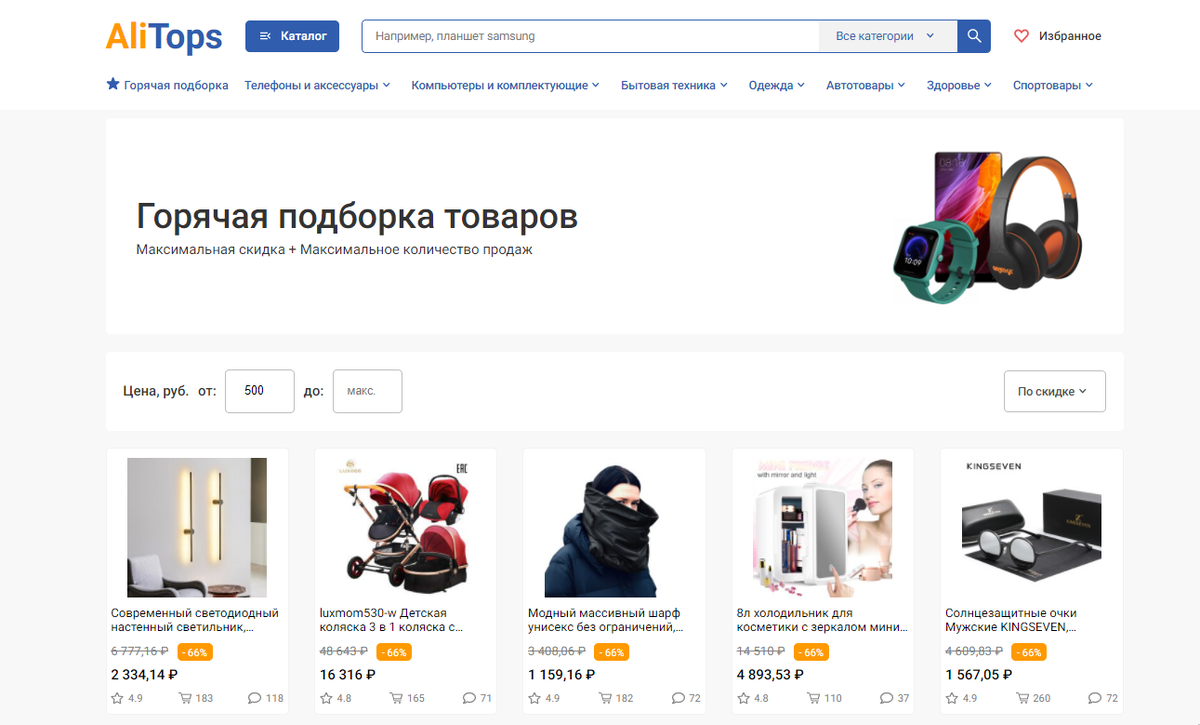Open Солнцезащитные очки Мужские KINGSEVEN title
The height and width of the screenshot is (725, 1200).
tap(1011, 620)
